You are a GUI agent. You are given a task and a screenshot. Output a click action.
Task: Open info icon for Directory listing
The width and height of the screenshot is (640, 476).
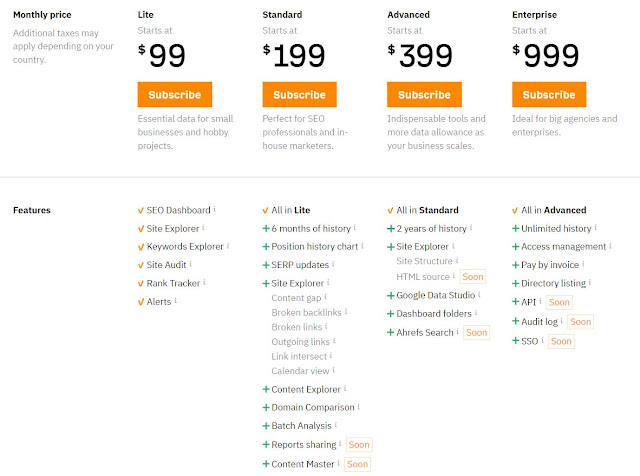(x=590, y=282)
